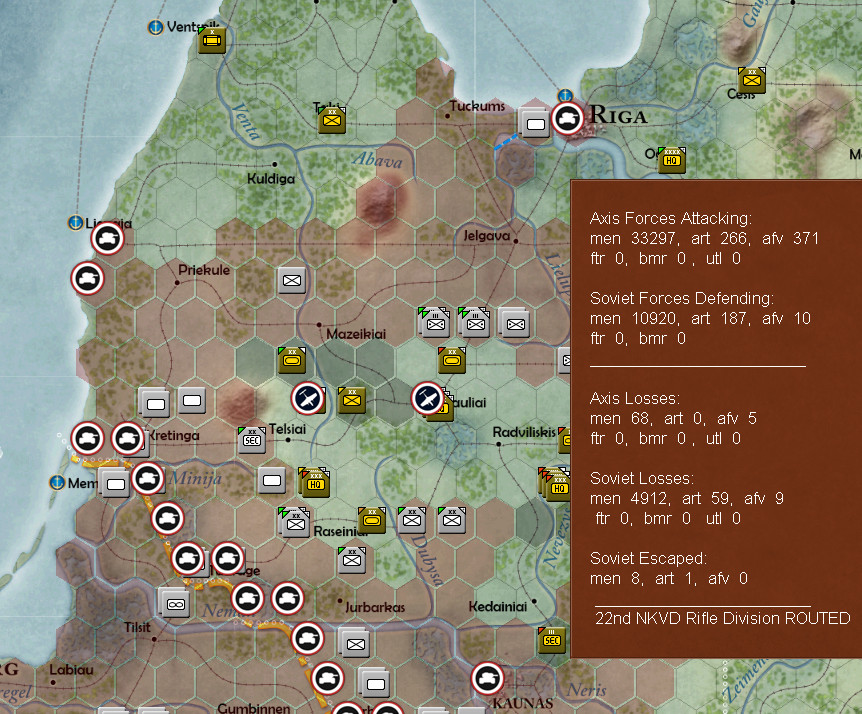Click the 'Axis Losses:' heading
This screenshot has width=862, height=714.
[x=635, y=398]
